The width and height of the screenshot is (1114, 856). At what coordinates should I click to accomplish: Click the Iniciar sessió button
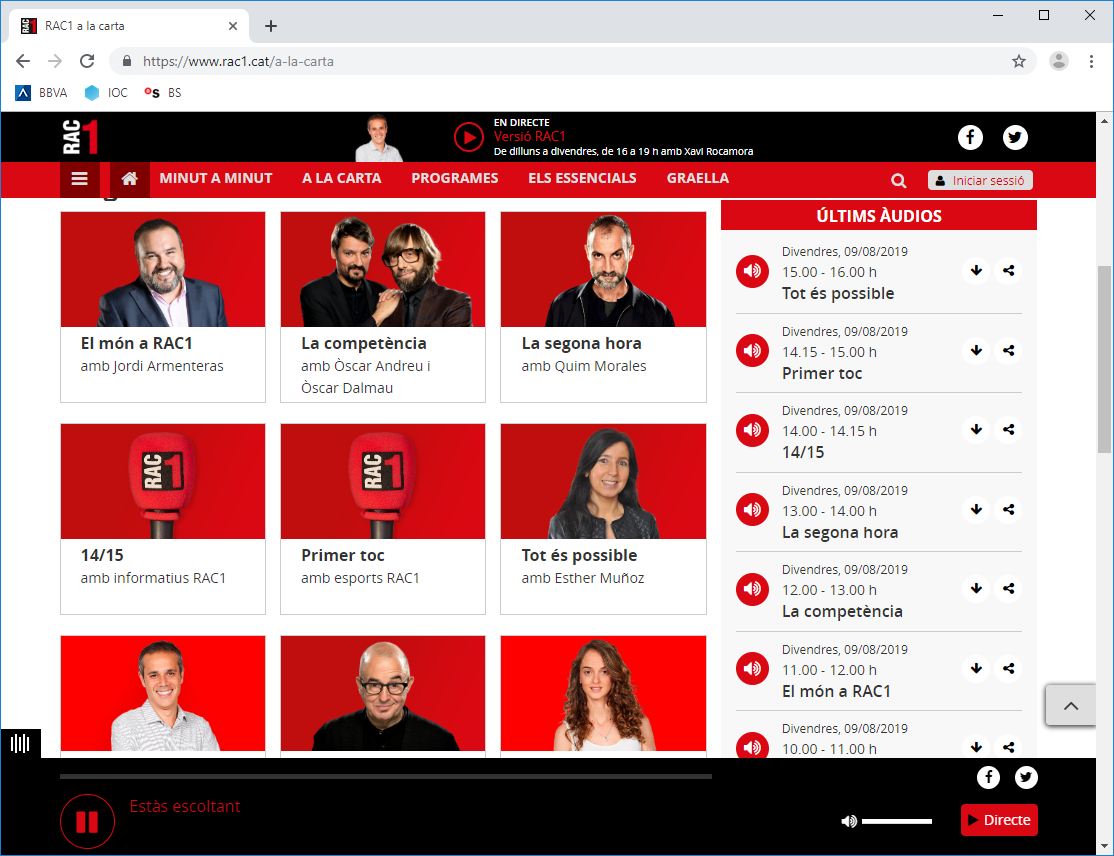(980, 181)
